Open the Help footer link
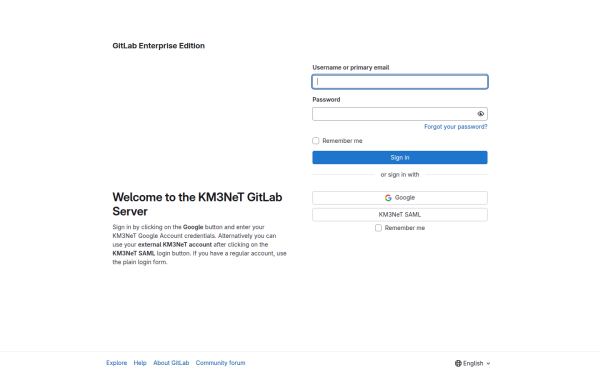Image resolution: width=600 pixels, height=375 pixels. (140, 363)
